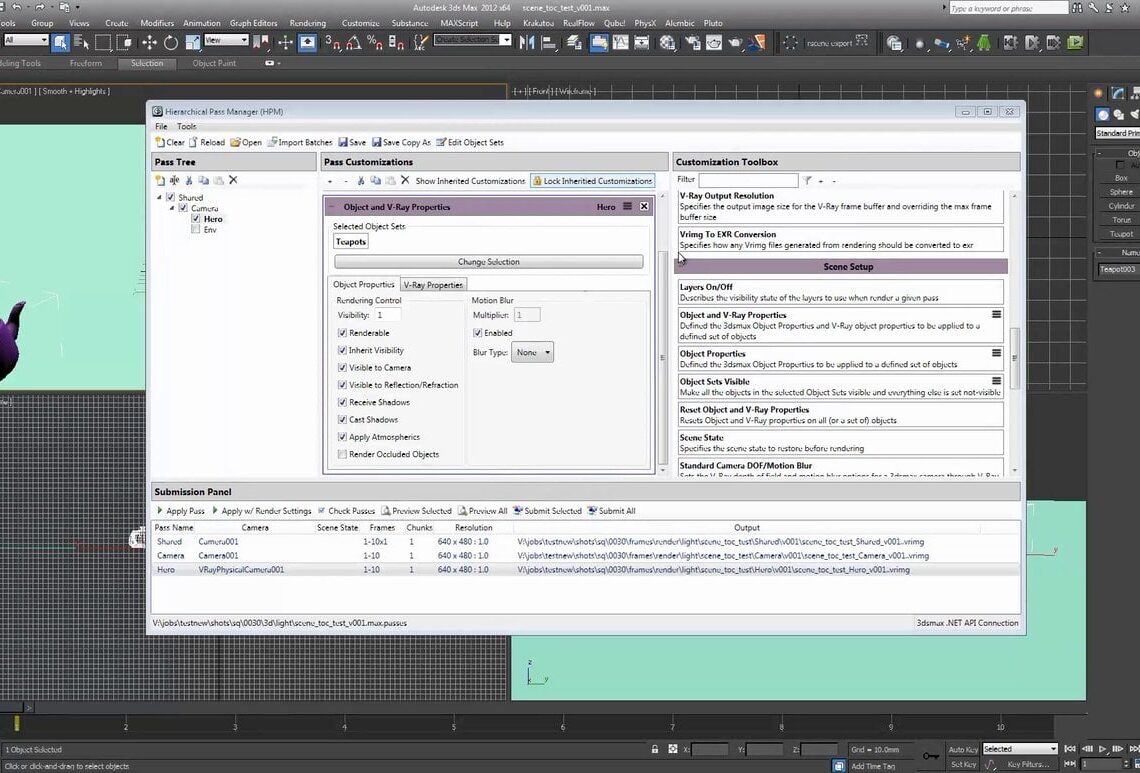The height and width of the screenshot is (773, 1140).
Task: Uncheck the Cast Shadows checkbox
Action: pyautogui.click(x=343, y=419)
